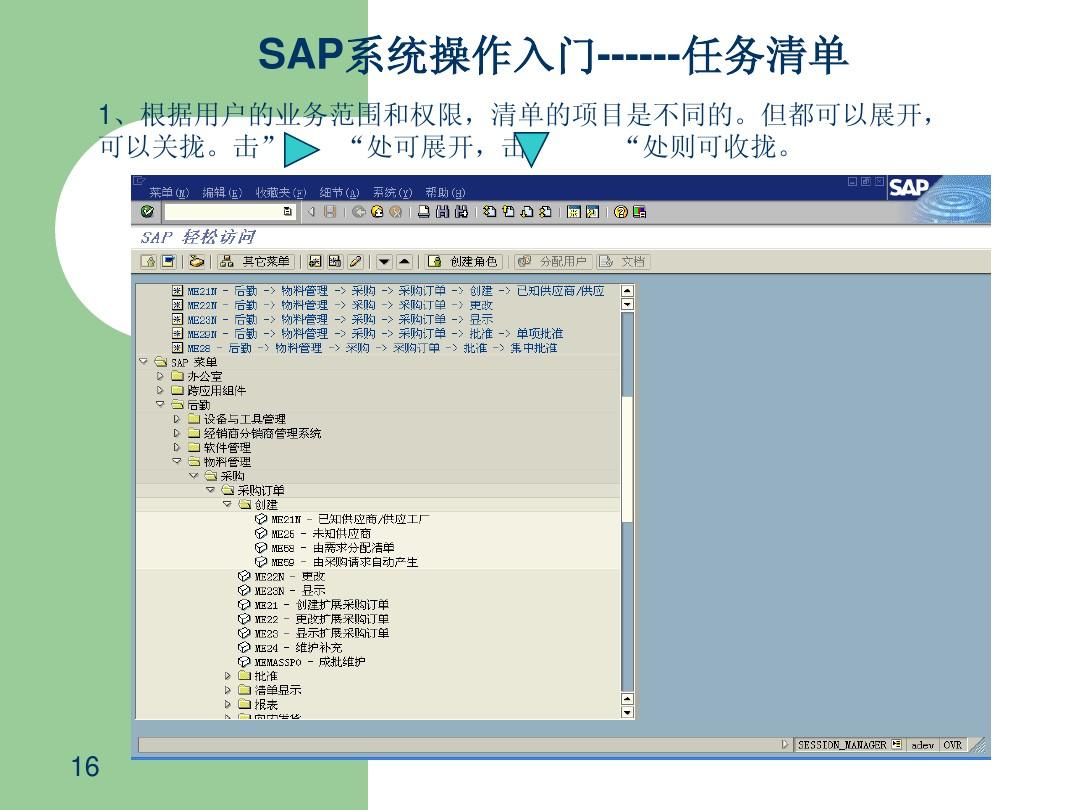Screen dimensions: 1080x810
Task: Click the Next Page icon
Action: coord(526,212)
